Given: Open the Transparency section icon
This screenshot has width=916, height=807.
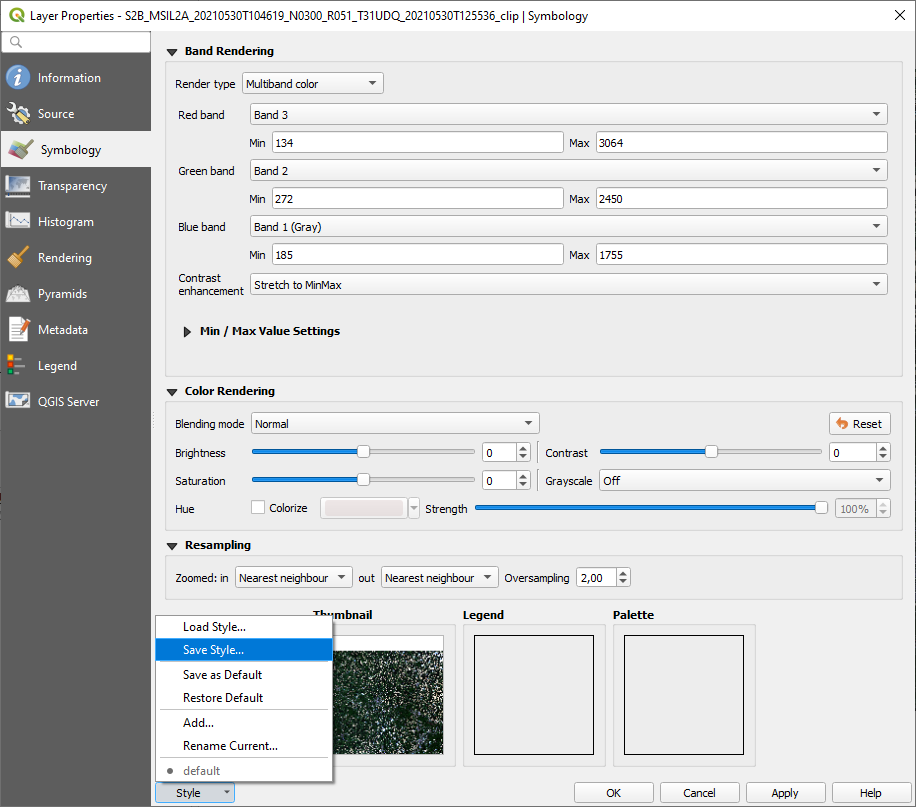Looking at the screenshot, I should pyautogui.click(x=18, y=186).
